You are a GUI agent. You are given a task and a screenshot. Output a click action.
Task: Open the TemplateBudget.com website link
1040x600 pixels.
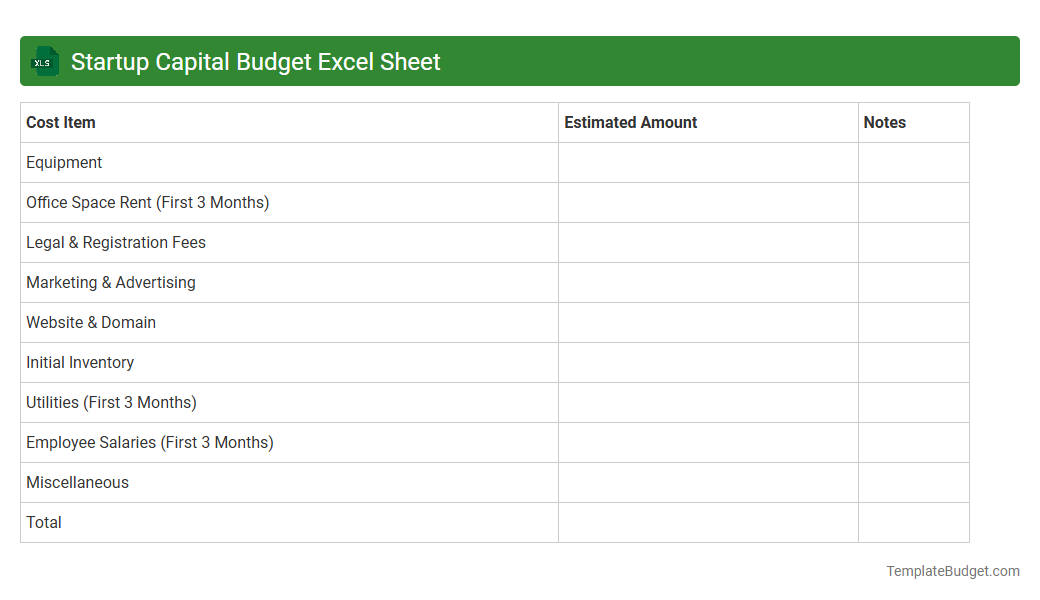click(953, 571)
